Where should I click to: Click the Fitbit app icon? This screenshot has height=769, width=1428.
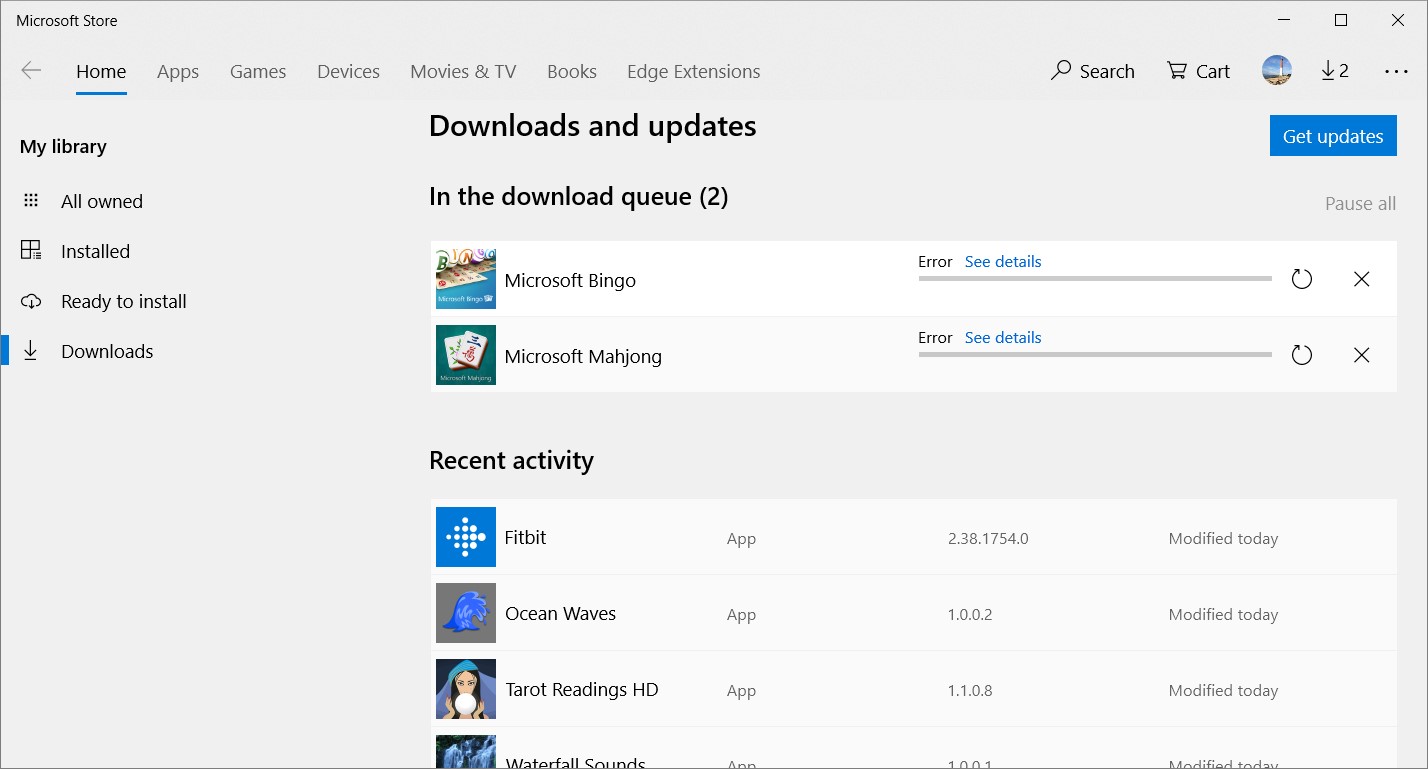(x=466, y=537)
